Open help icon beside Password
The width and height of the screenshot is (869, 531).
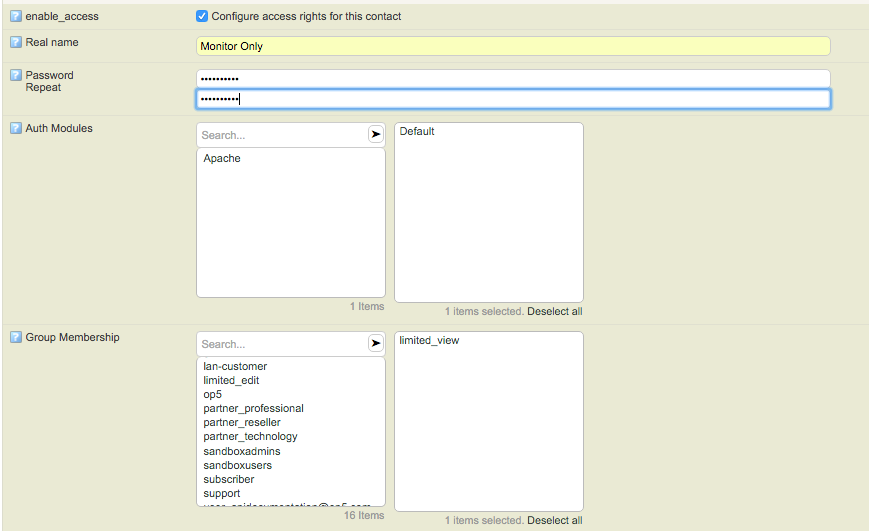[x=16, y=75]
